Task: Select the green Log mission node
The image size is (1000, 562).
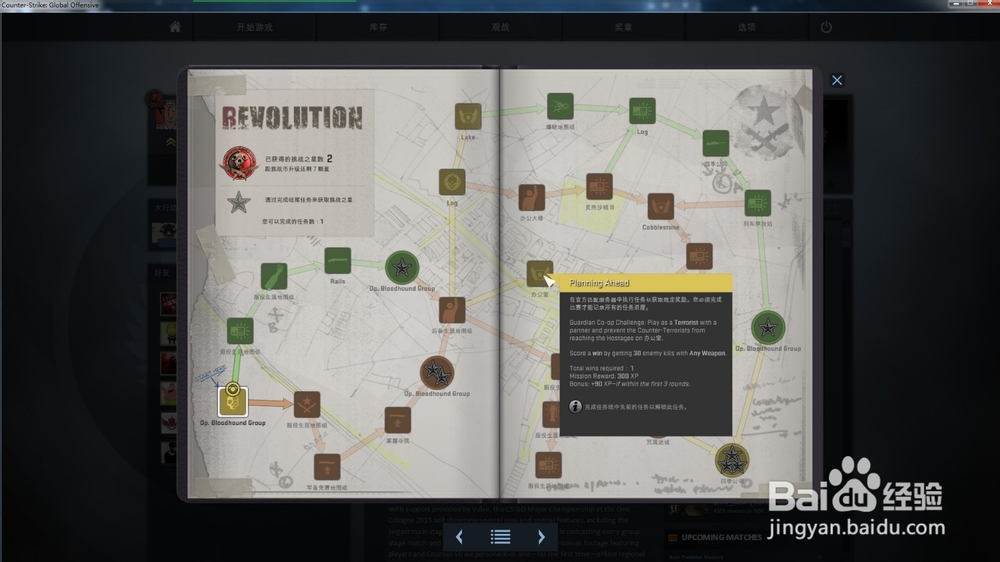Action: pos(642,111)
